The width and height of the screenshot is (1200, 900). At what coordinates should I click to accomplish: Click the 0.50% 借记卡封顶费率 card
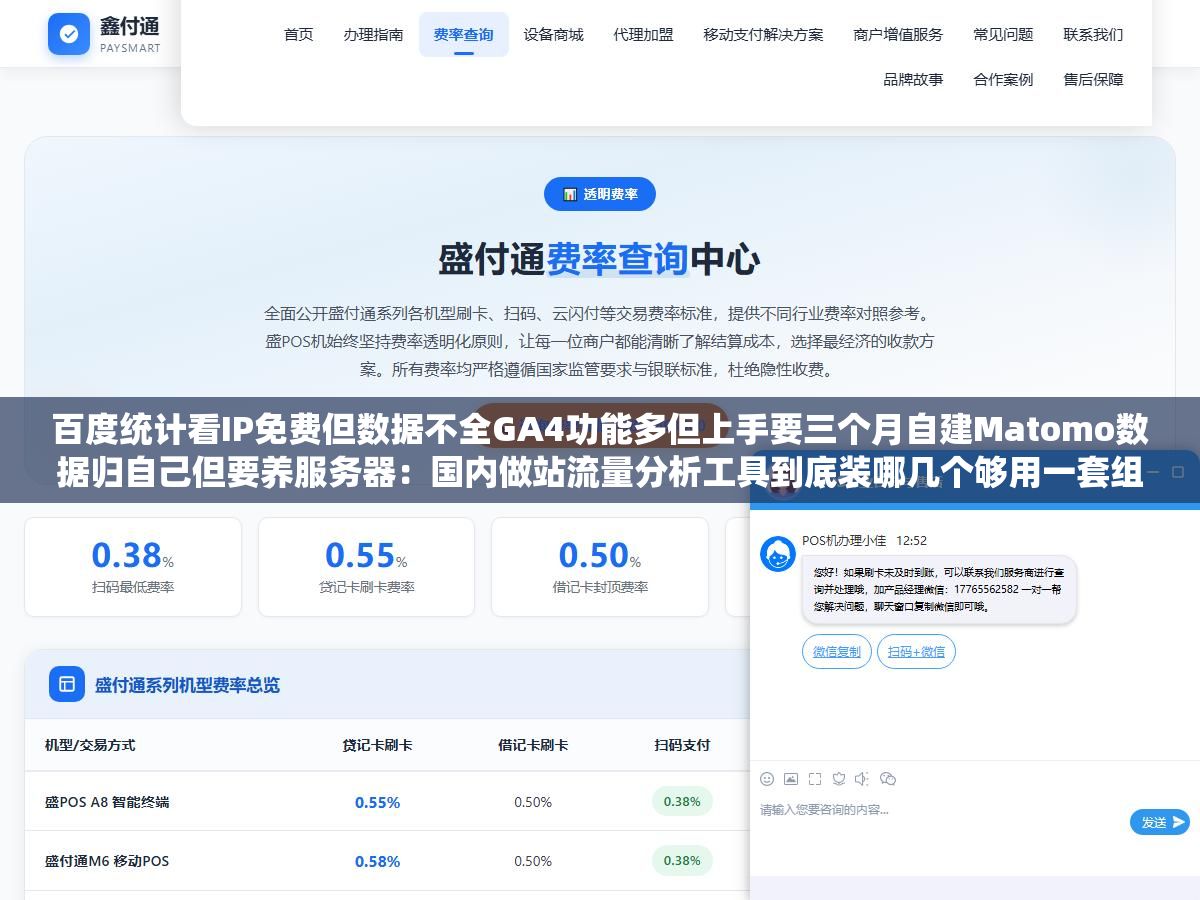point(600,567)
